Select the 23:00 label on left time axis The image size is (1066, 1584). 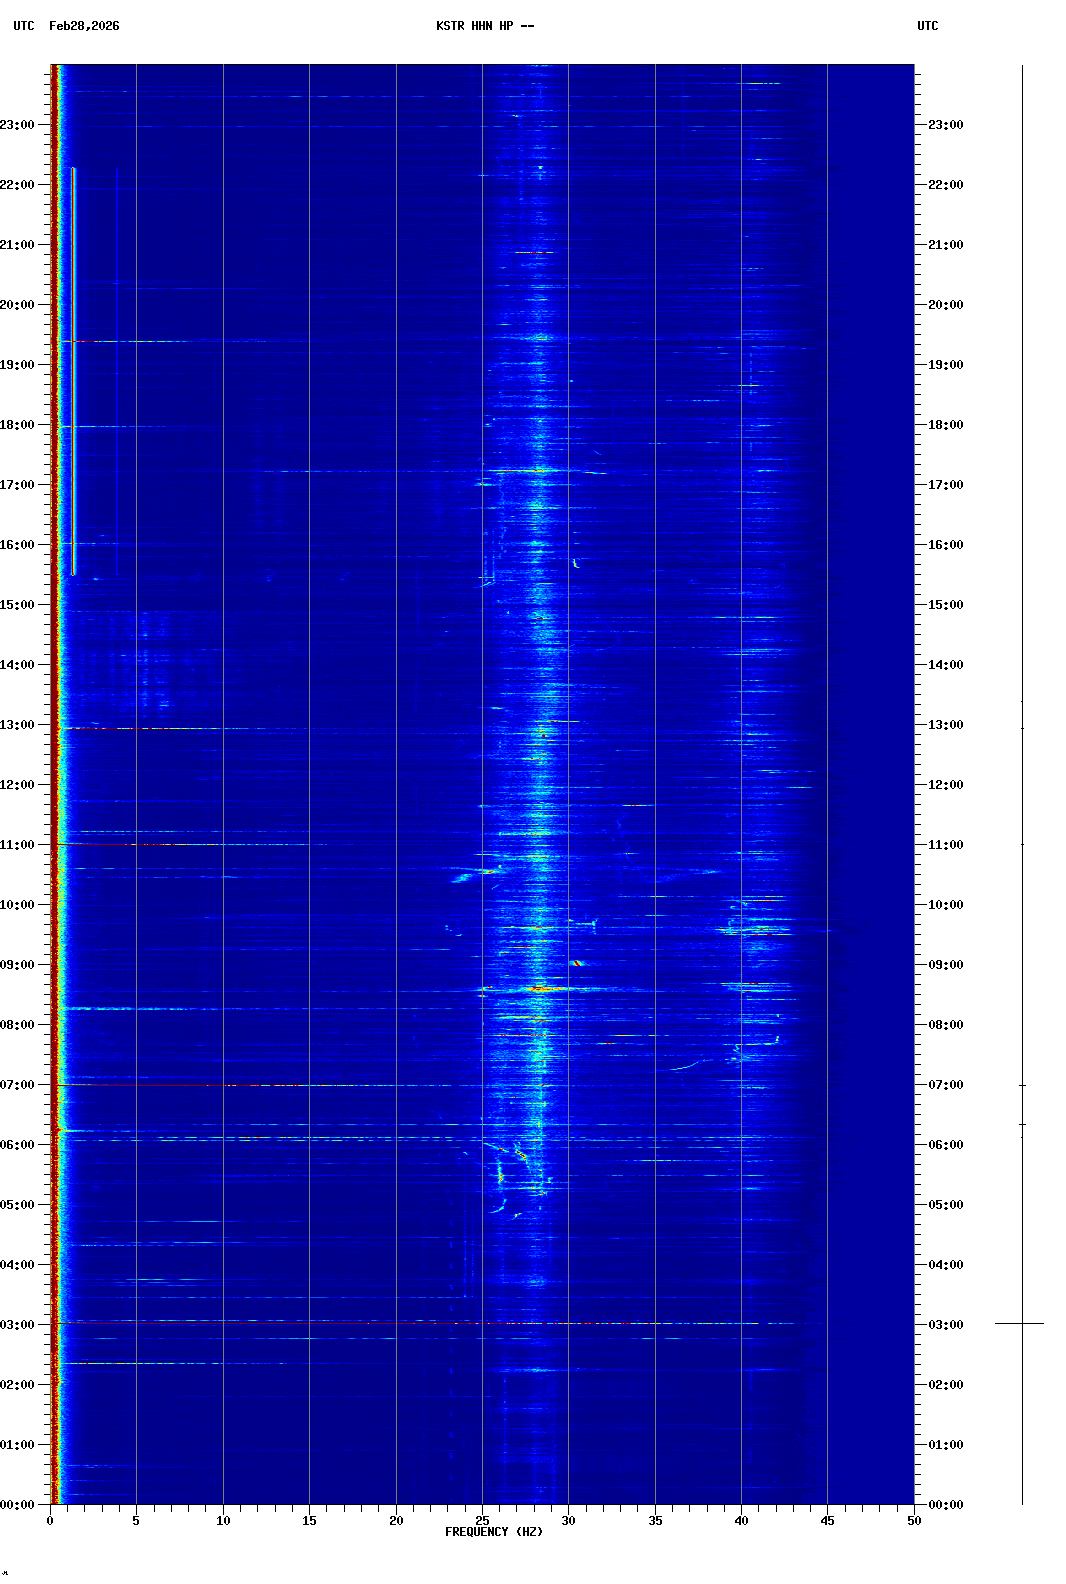18,125
